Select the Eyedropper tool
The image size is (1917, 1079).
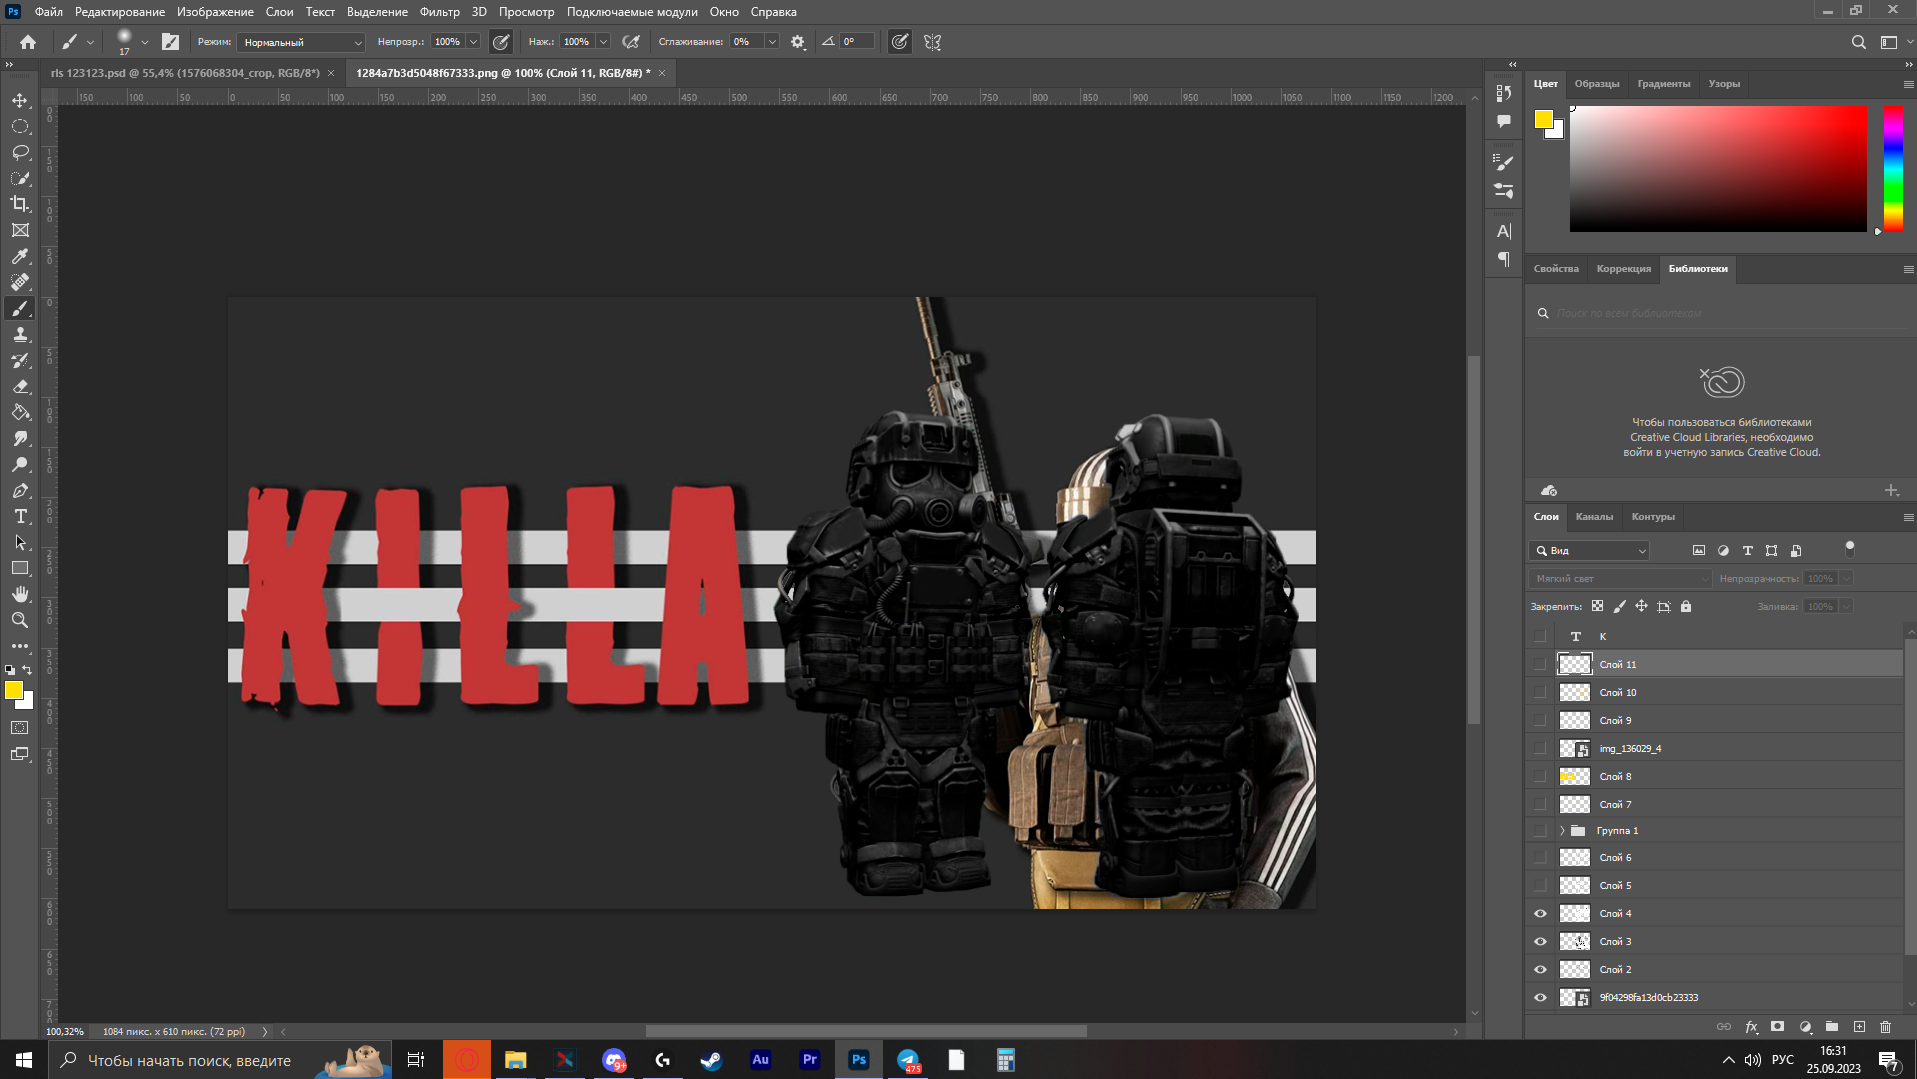pos(20,256)
